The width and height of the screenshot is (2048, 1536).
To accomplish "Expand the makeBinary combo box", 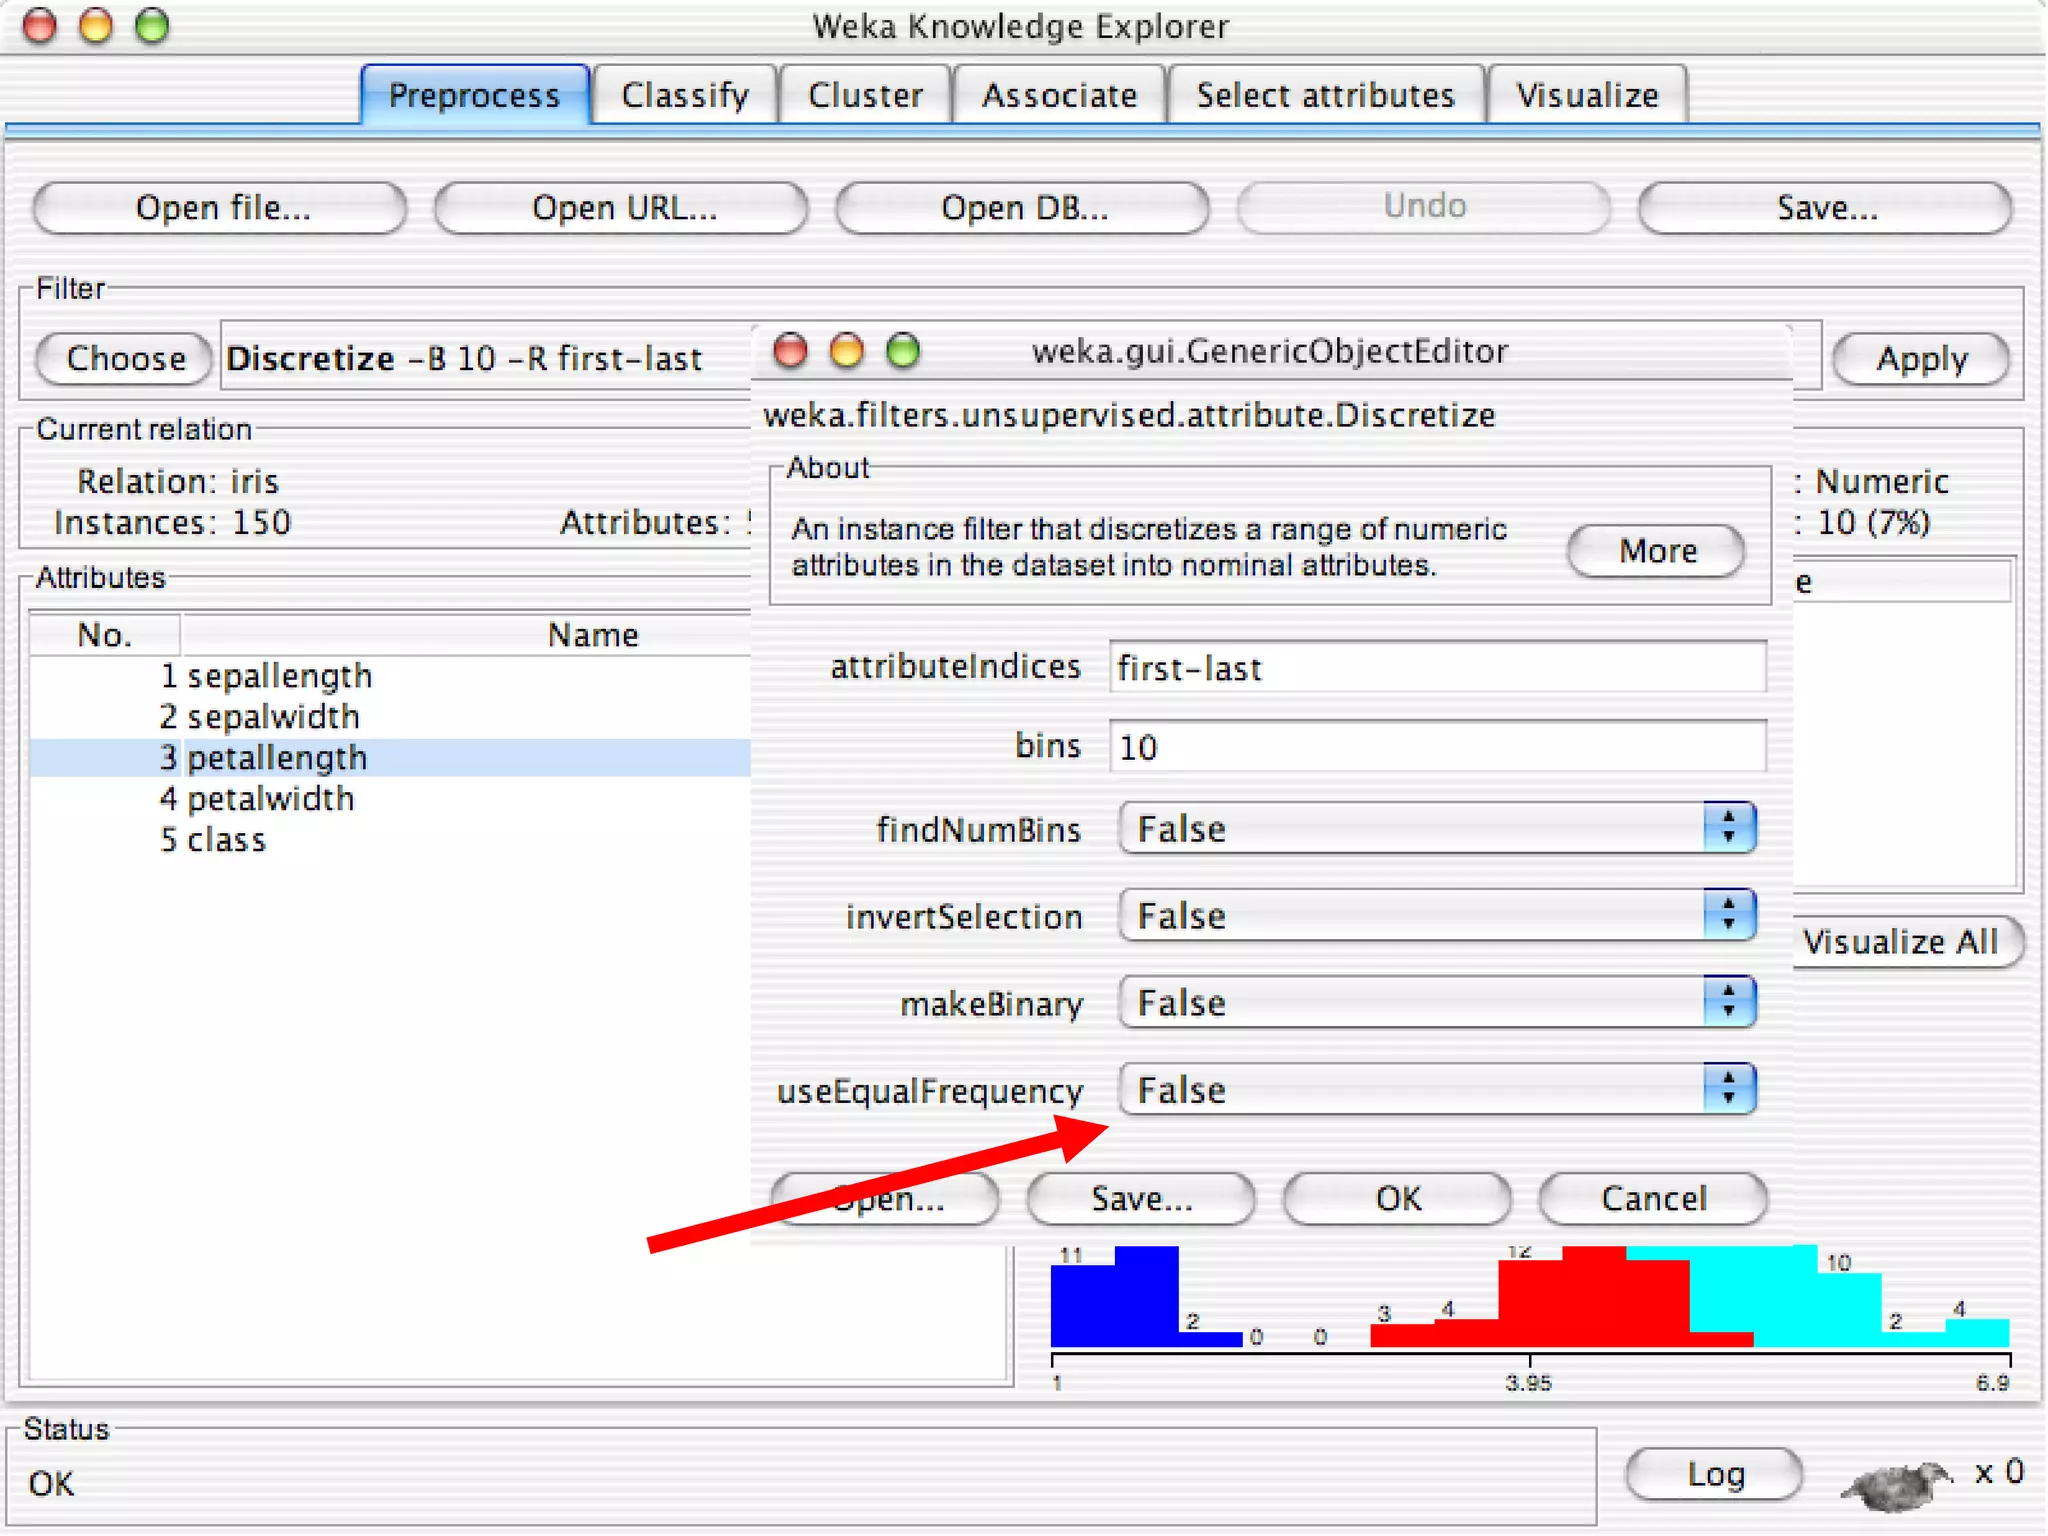I will click(1436, 1002).
